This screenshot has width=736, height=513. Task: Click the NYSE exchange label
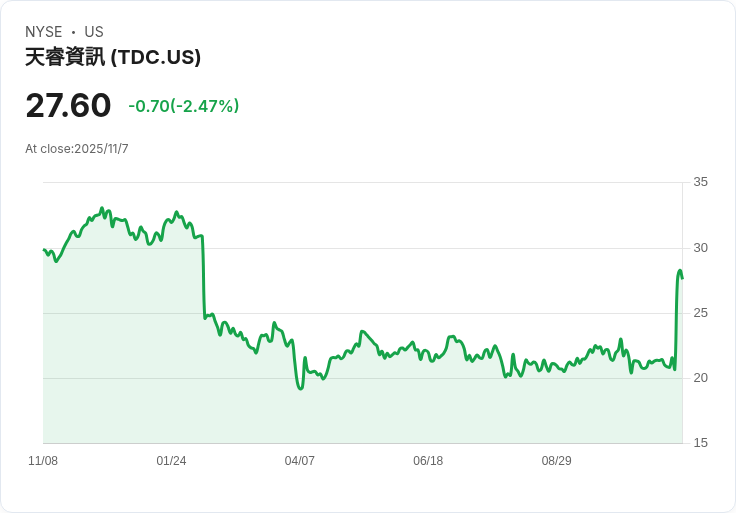coord(44,32)
